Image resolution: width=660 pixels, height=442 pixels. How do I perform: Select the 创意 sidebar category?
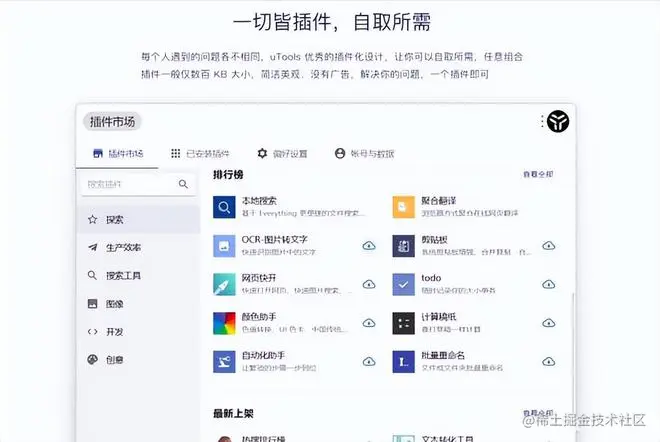138,360
